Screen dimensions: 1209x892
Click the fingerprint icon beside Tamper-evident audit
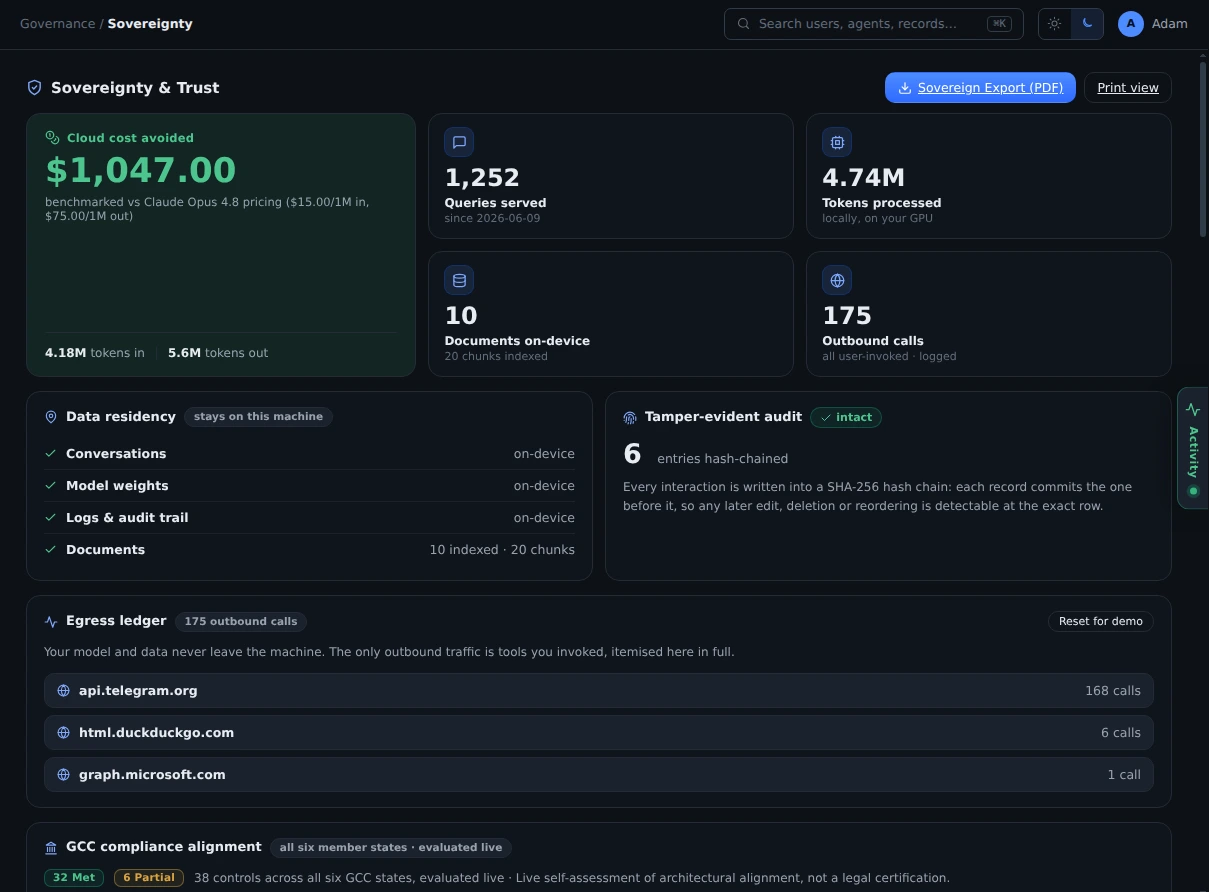(x=630, y=418)
